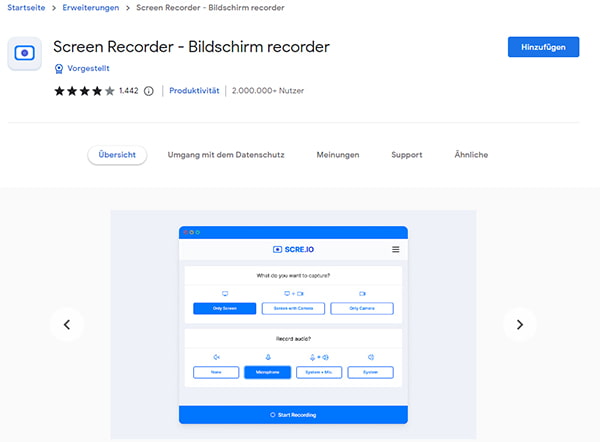Image resolution: width=600 pixels, height=442 pixels.
Task: Click Start Recording in the preview
Action: (293, 415)
